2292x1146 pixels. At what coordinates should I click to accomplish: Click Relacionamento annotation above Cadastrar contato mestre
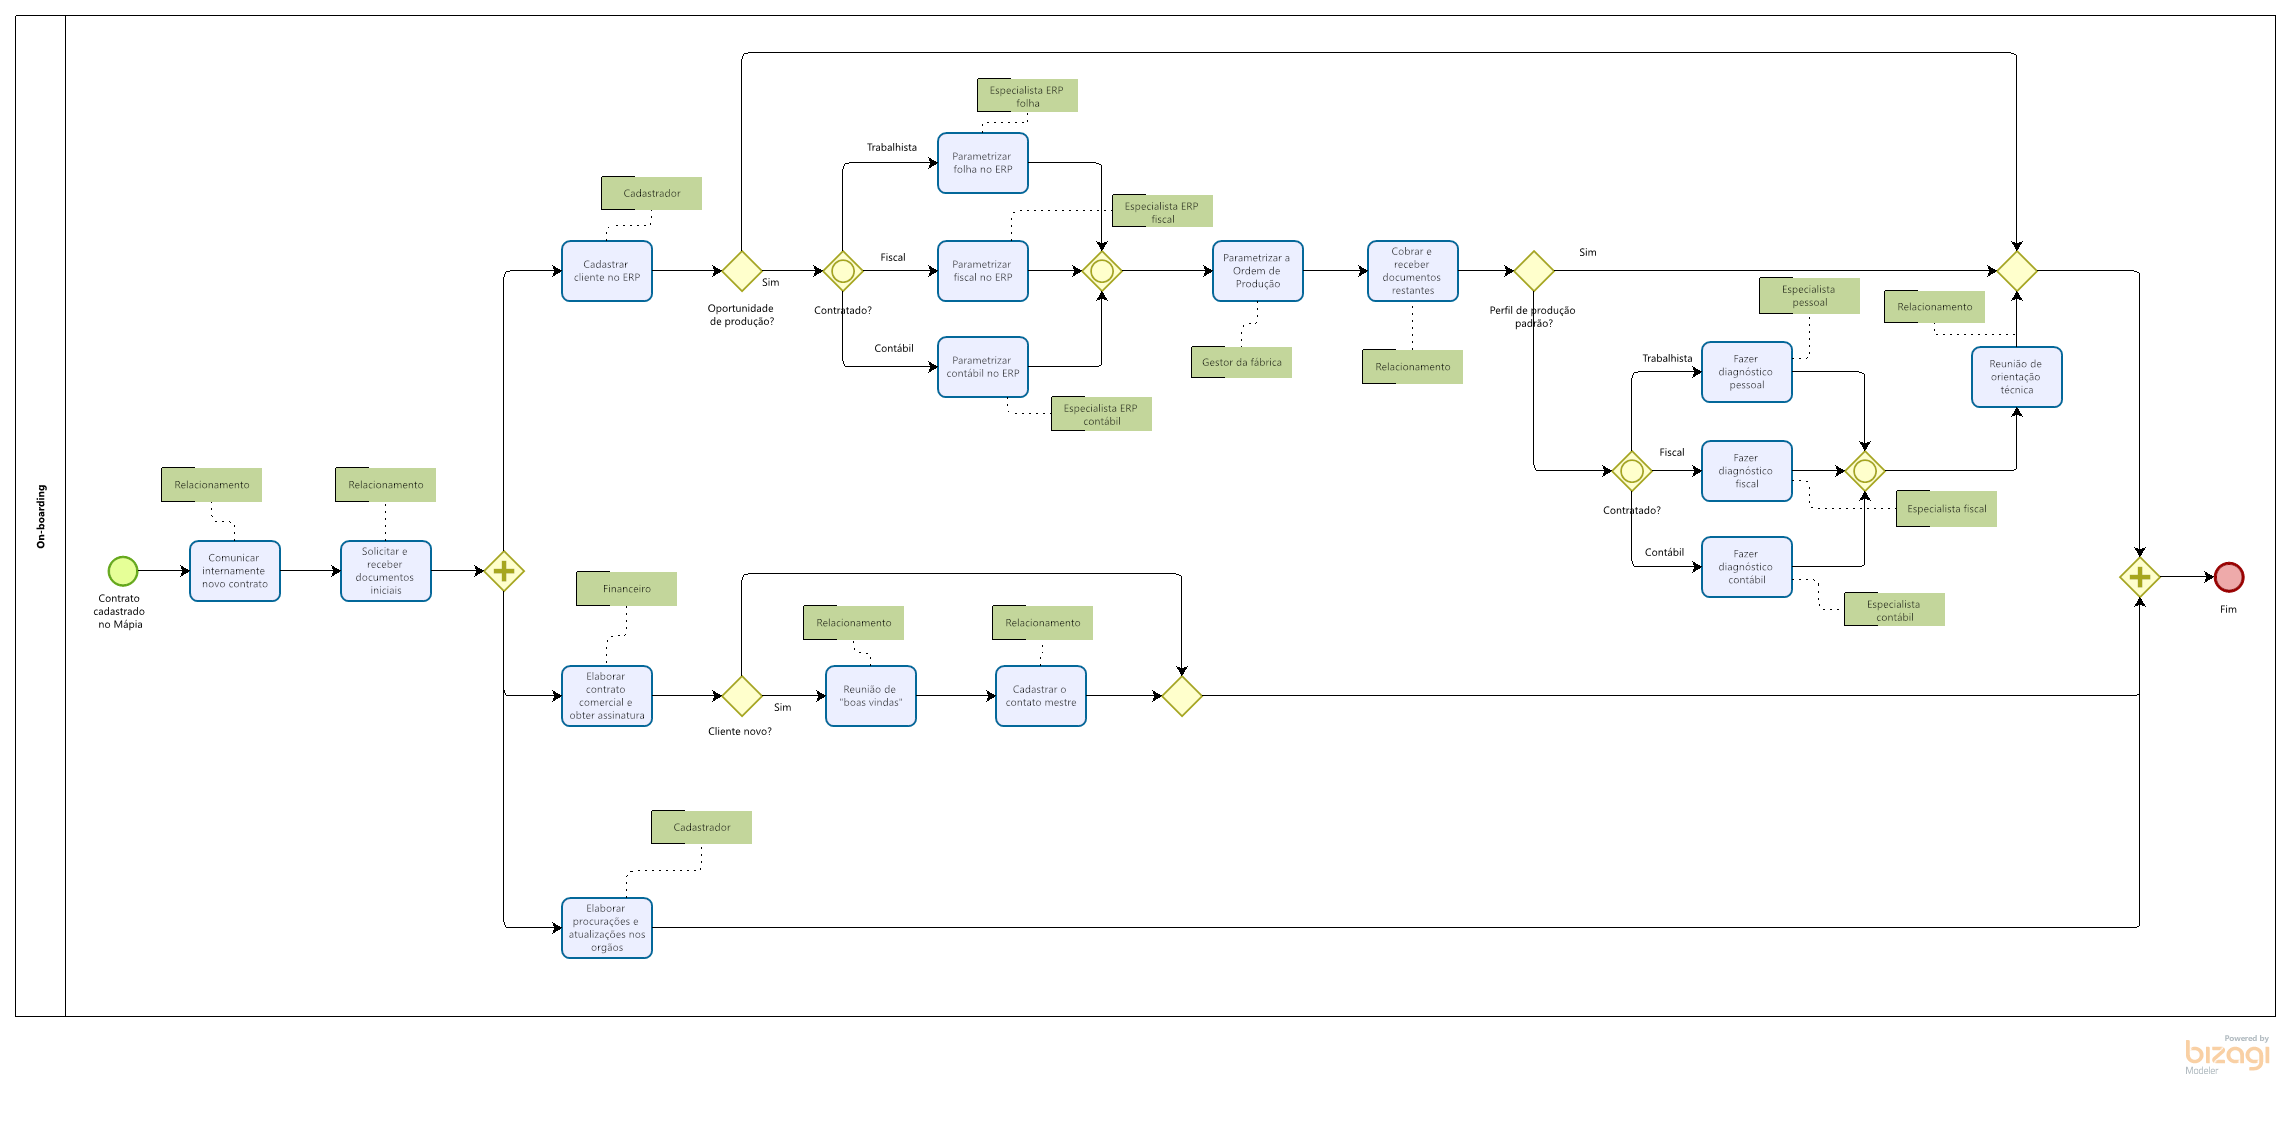click(1043, 623)
